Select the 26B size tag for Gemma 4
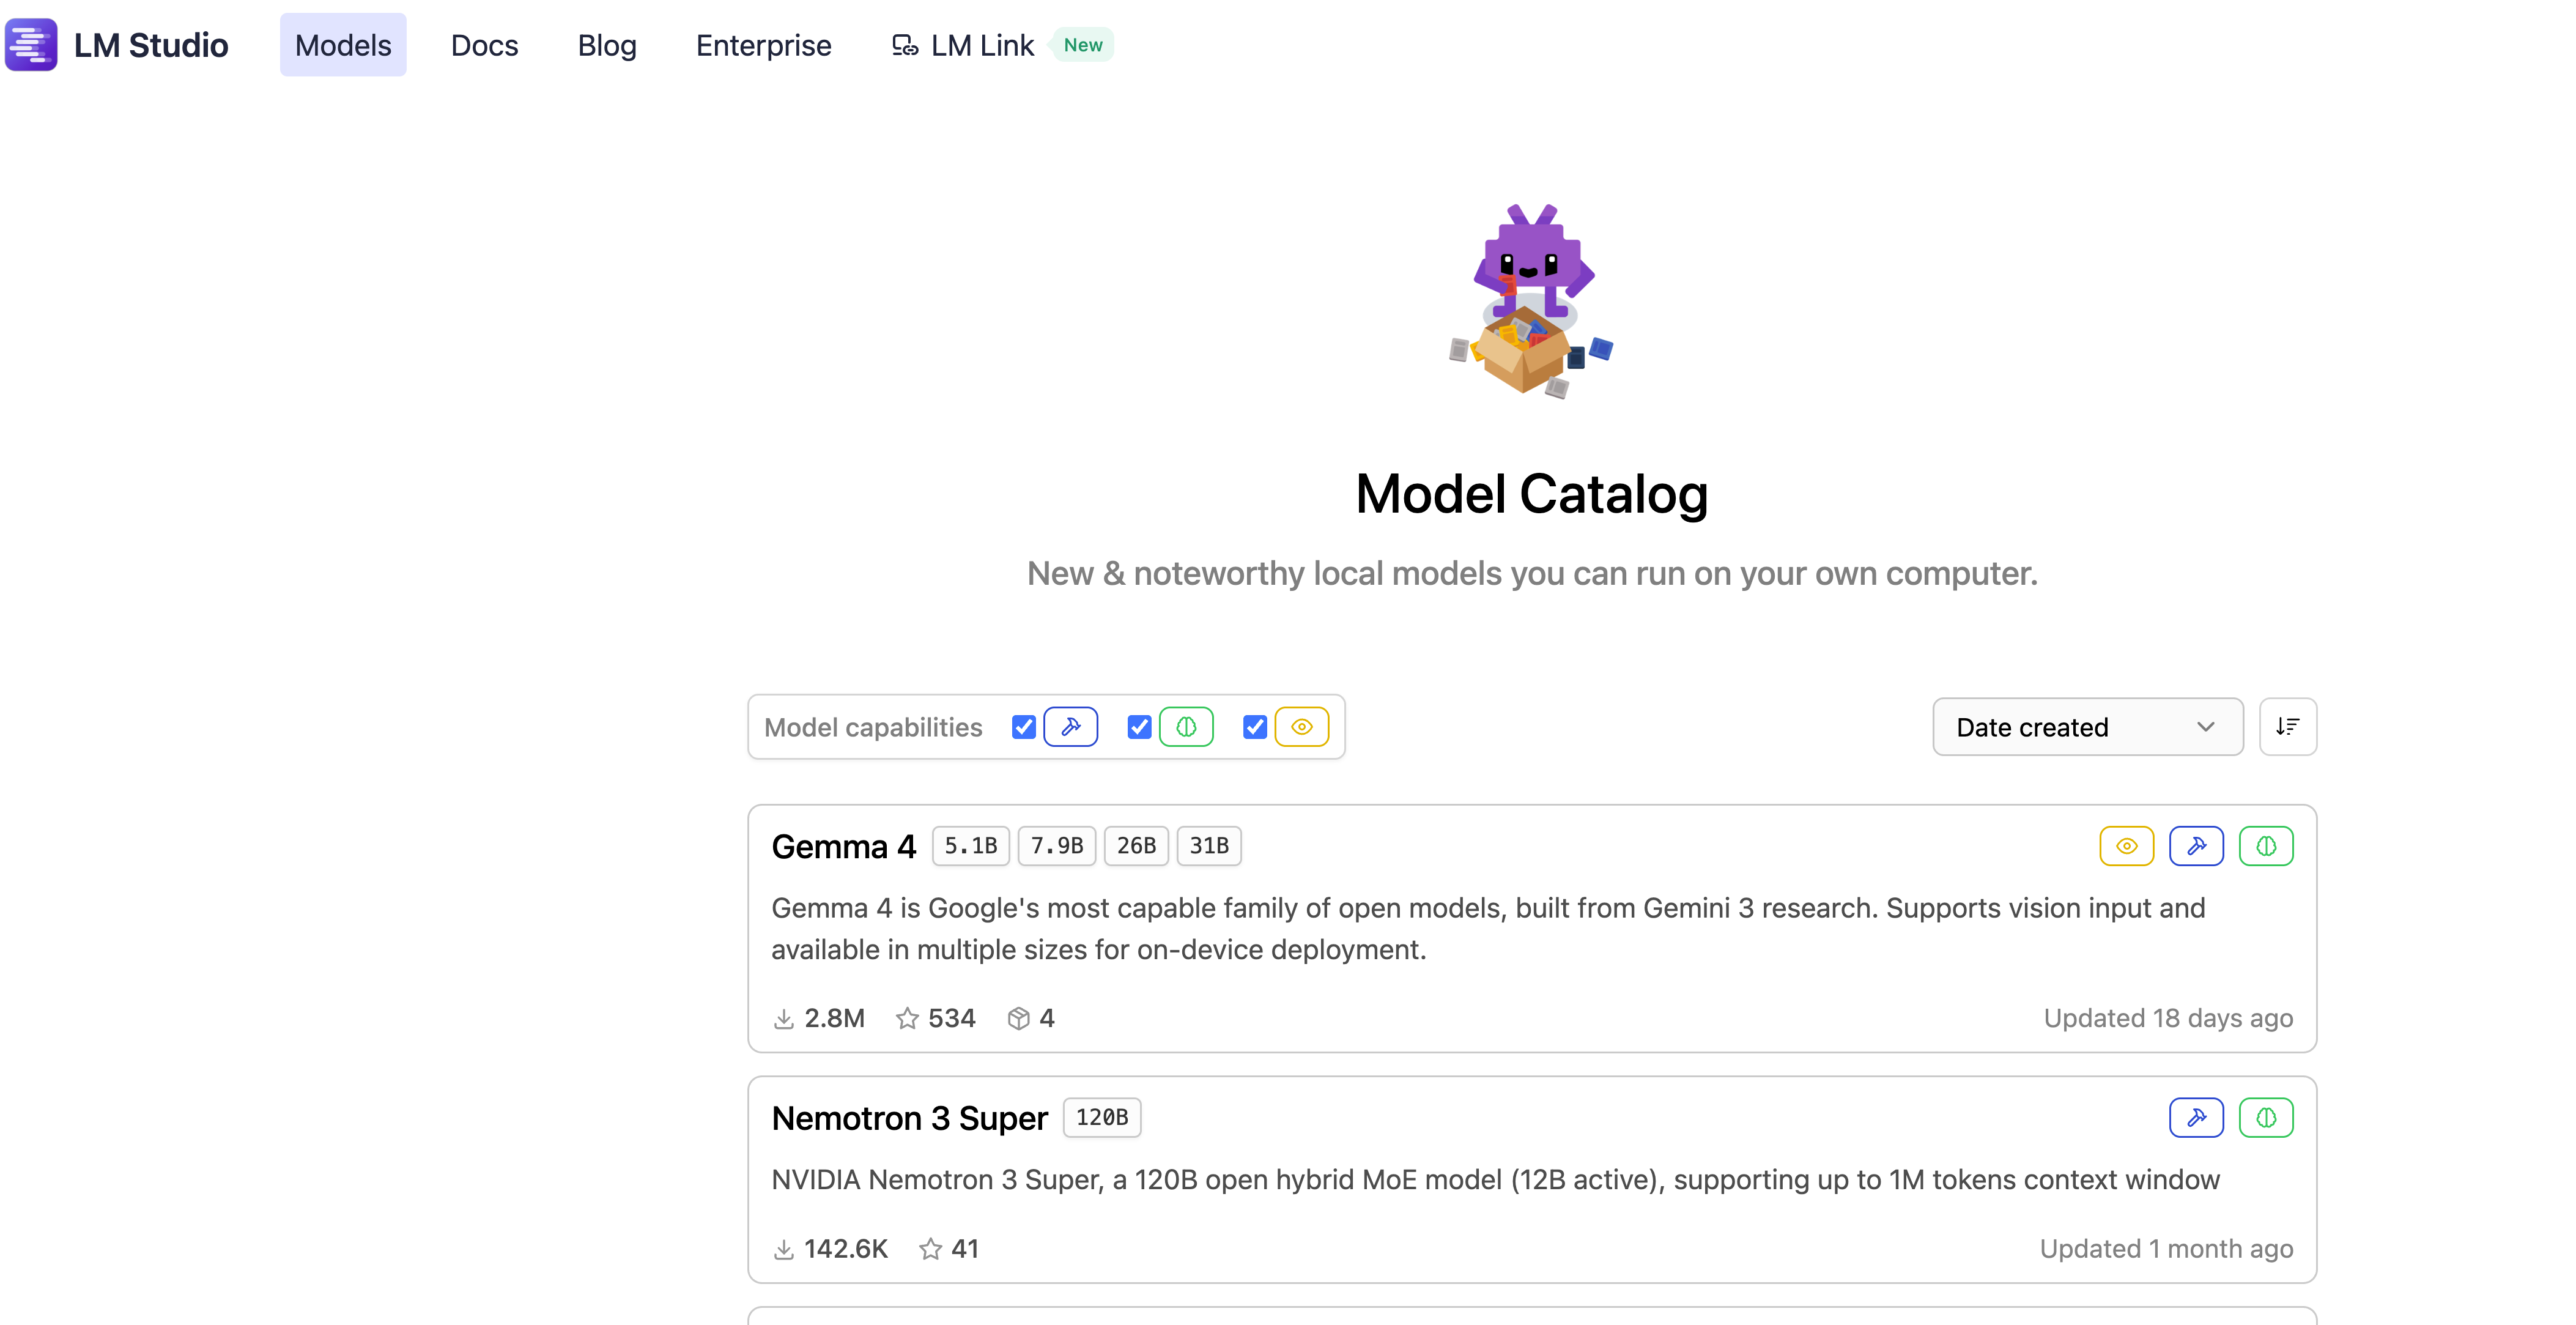The height and width of the screenshot is (1325, 2576). pyautogui.click(x=1136, y=846)
